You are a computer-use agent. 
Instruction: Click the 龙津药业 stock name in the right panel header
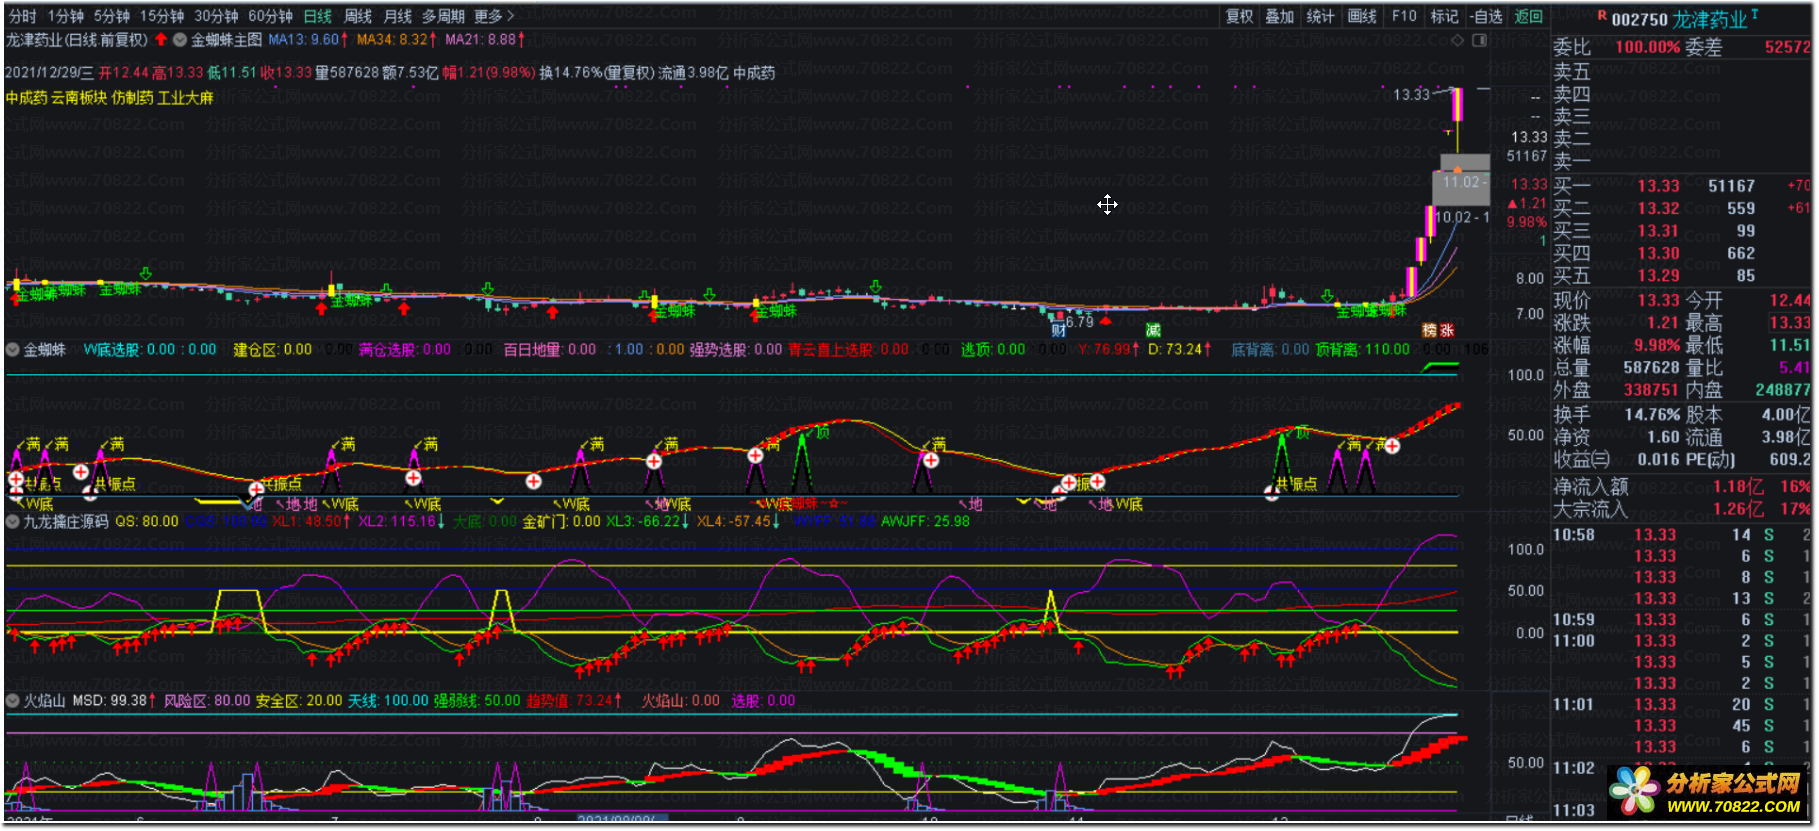pyautogui.click(x=1709, y=19)
